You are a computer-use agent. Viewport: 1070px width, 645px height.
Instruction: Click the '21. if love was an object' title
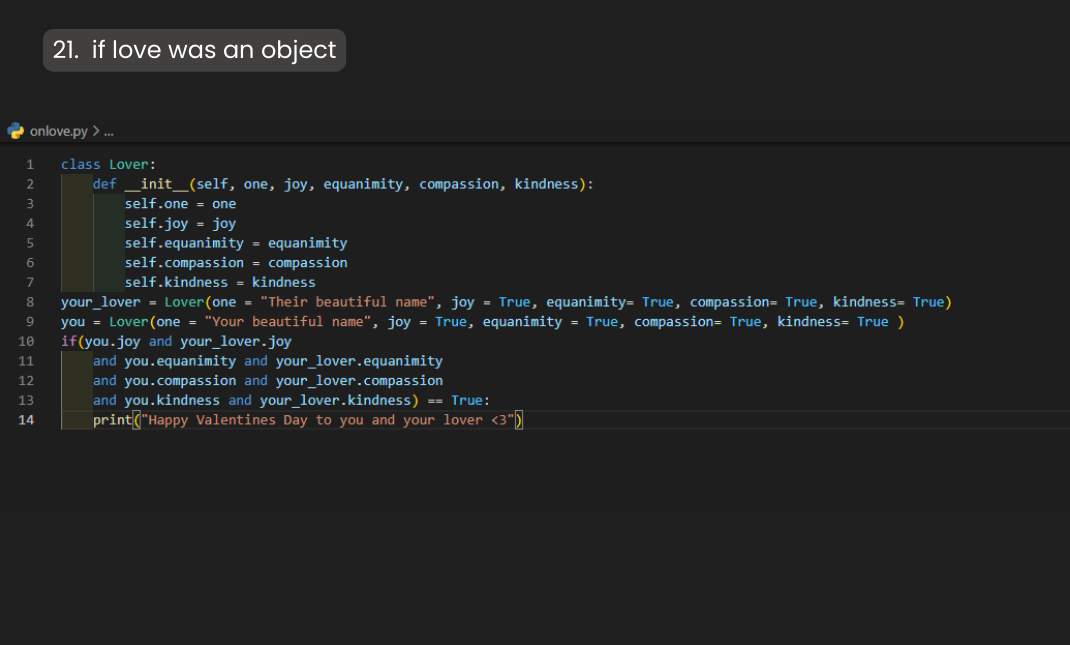[x=194, y=50]
